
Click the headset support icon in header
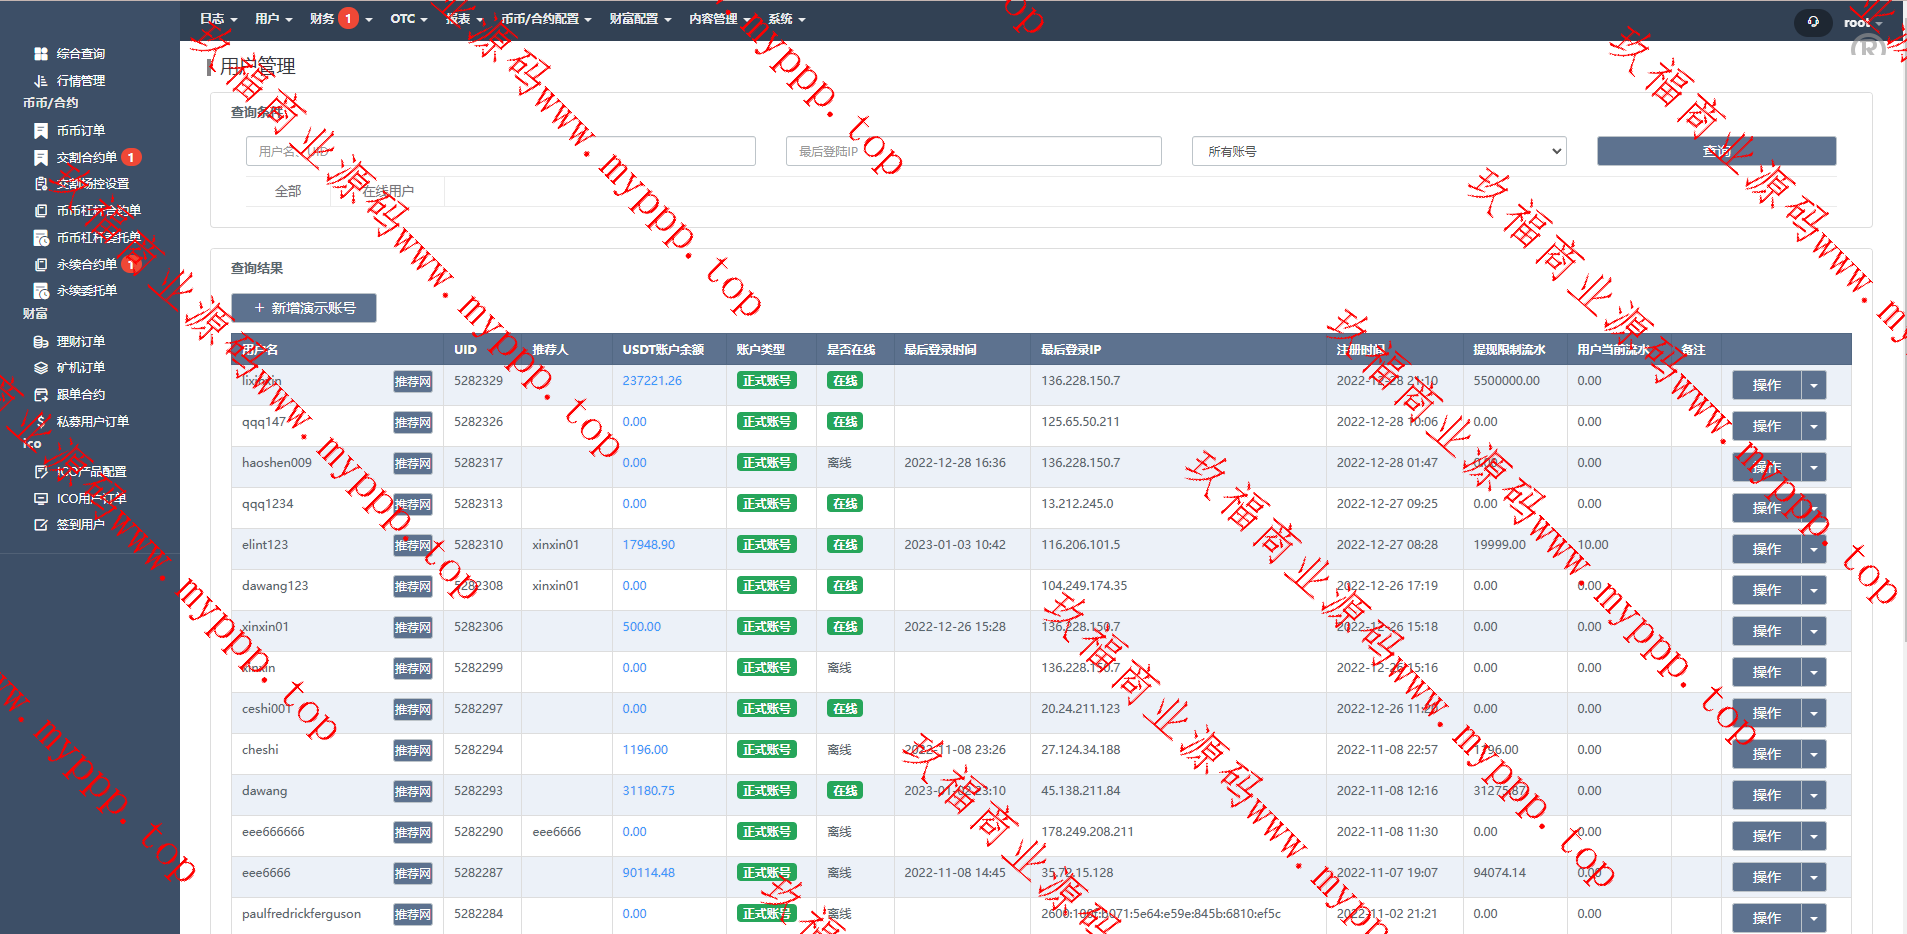pyautogui.click(x=1813, y=22)
